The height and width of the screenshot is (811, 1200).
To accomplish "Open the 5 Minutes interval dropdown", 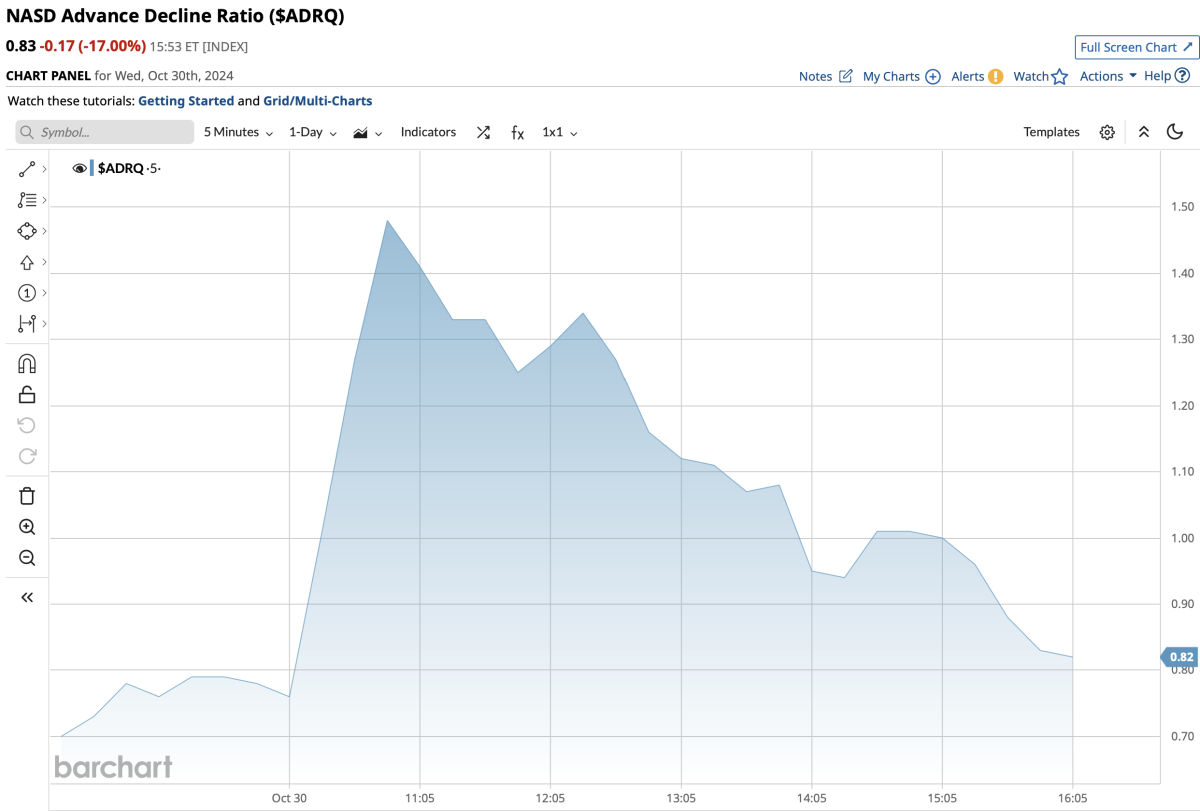I will pos(238,132).
